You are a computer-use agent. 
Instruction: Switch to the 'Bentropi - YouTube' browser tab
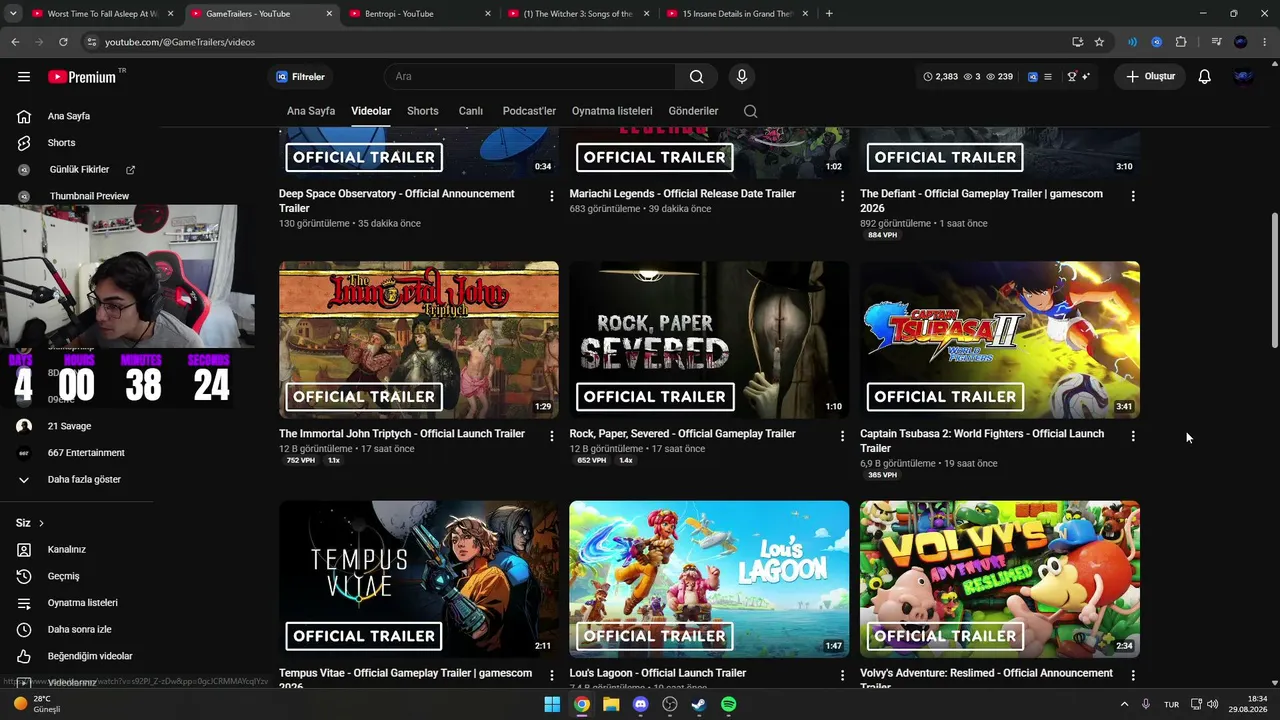pyautogui.click(x=420, y=14)
